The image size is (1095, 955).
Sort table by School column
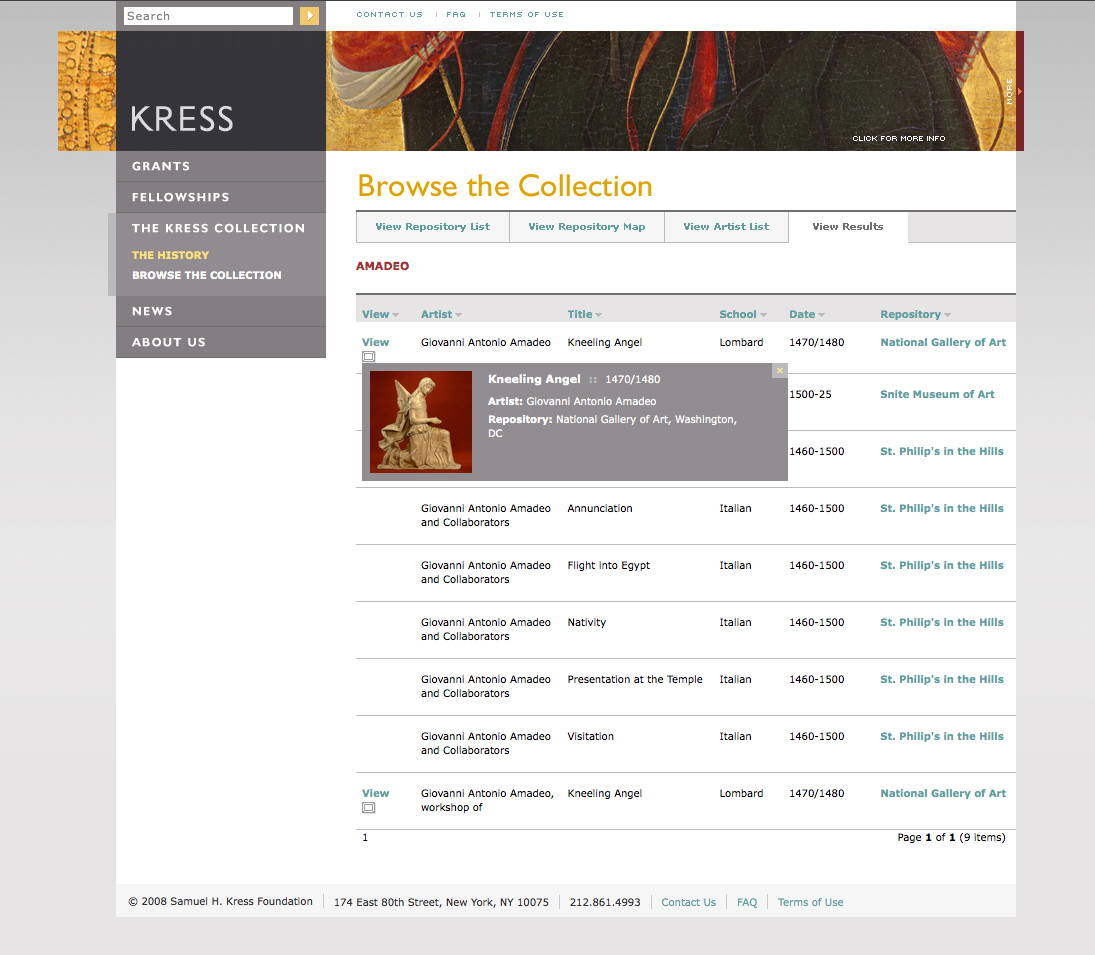tap(743, 314)
